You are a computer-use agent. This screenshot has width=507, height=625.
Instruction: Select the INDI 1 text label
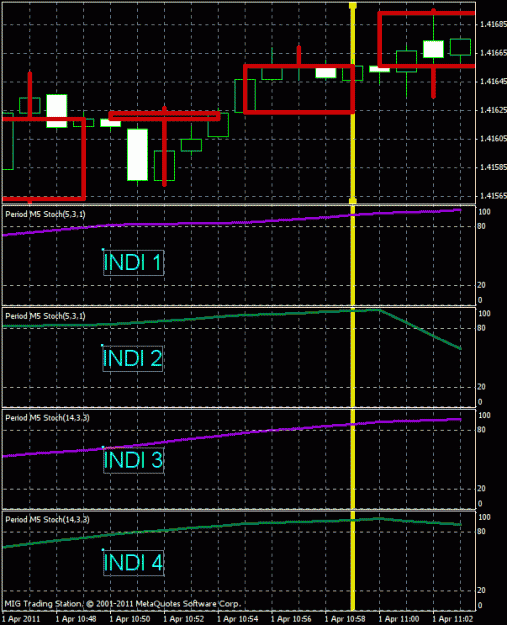[133, 262]
